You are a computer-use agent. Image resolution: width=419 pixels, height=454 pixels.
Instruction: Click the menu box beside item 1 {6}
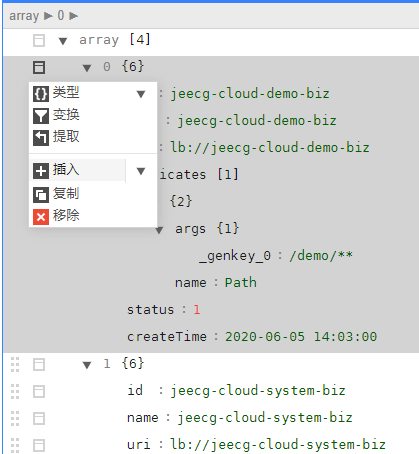(39, 364)
